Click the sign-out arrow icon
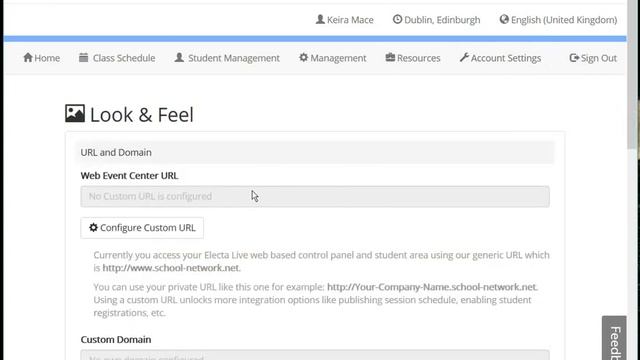Viewport: 640px width, 360px height. pyautogui.click(x=574, y=58)
